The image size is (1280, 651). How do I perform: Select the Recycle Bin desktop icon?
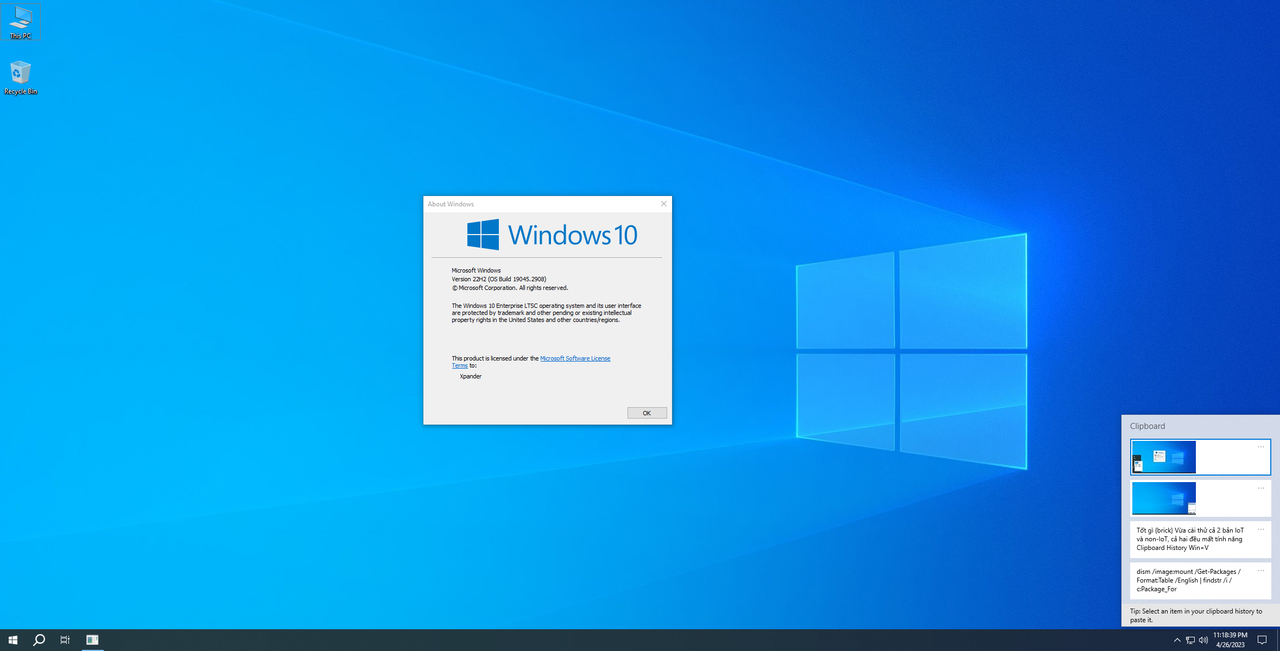click(x=20, y=78)
